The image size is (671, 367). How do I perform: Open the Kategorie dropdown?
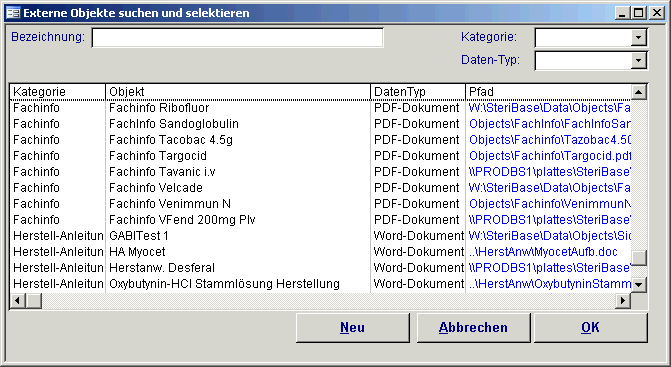[638, 37]
